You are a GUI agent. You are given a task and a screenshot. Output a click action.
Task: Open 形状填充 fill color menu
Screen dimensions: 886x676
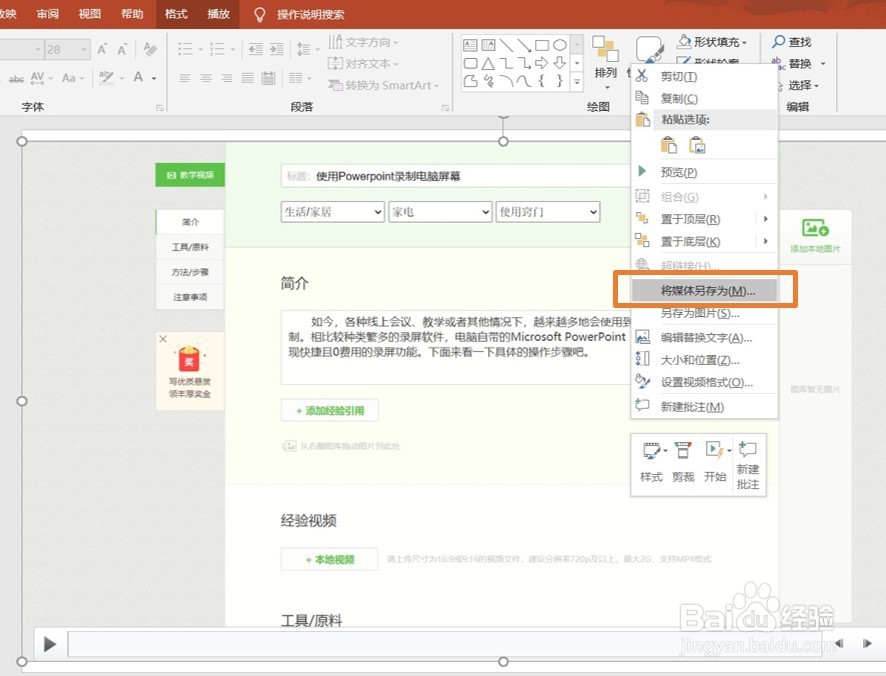pyautogui.click(x=712, y=41)
